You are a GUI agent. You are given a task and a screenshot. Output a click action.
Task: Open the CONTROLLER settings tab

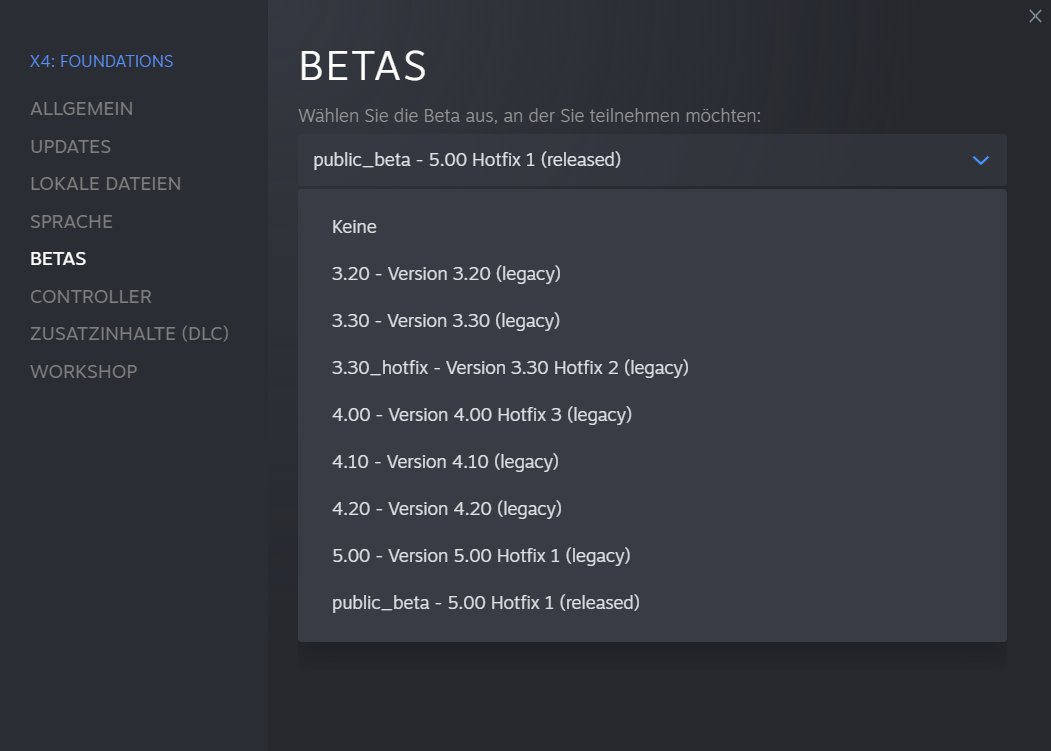90,296
